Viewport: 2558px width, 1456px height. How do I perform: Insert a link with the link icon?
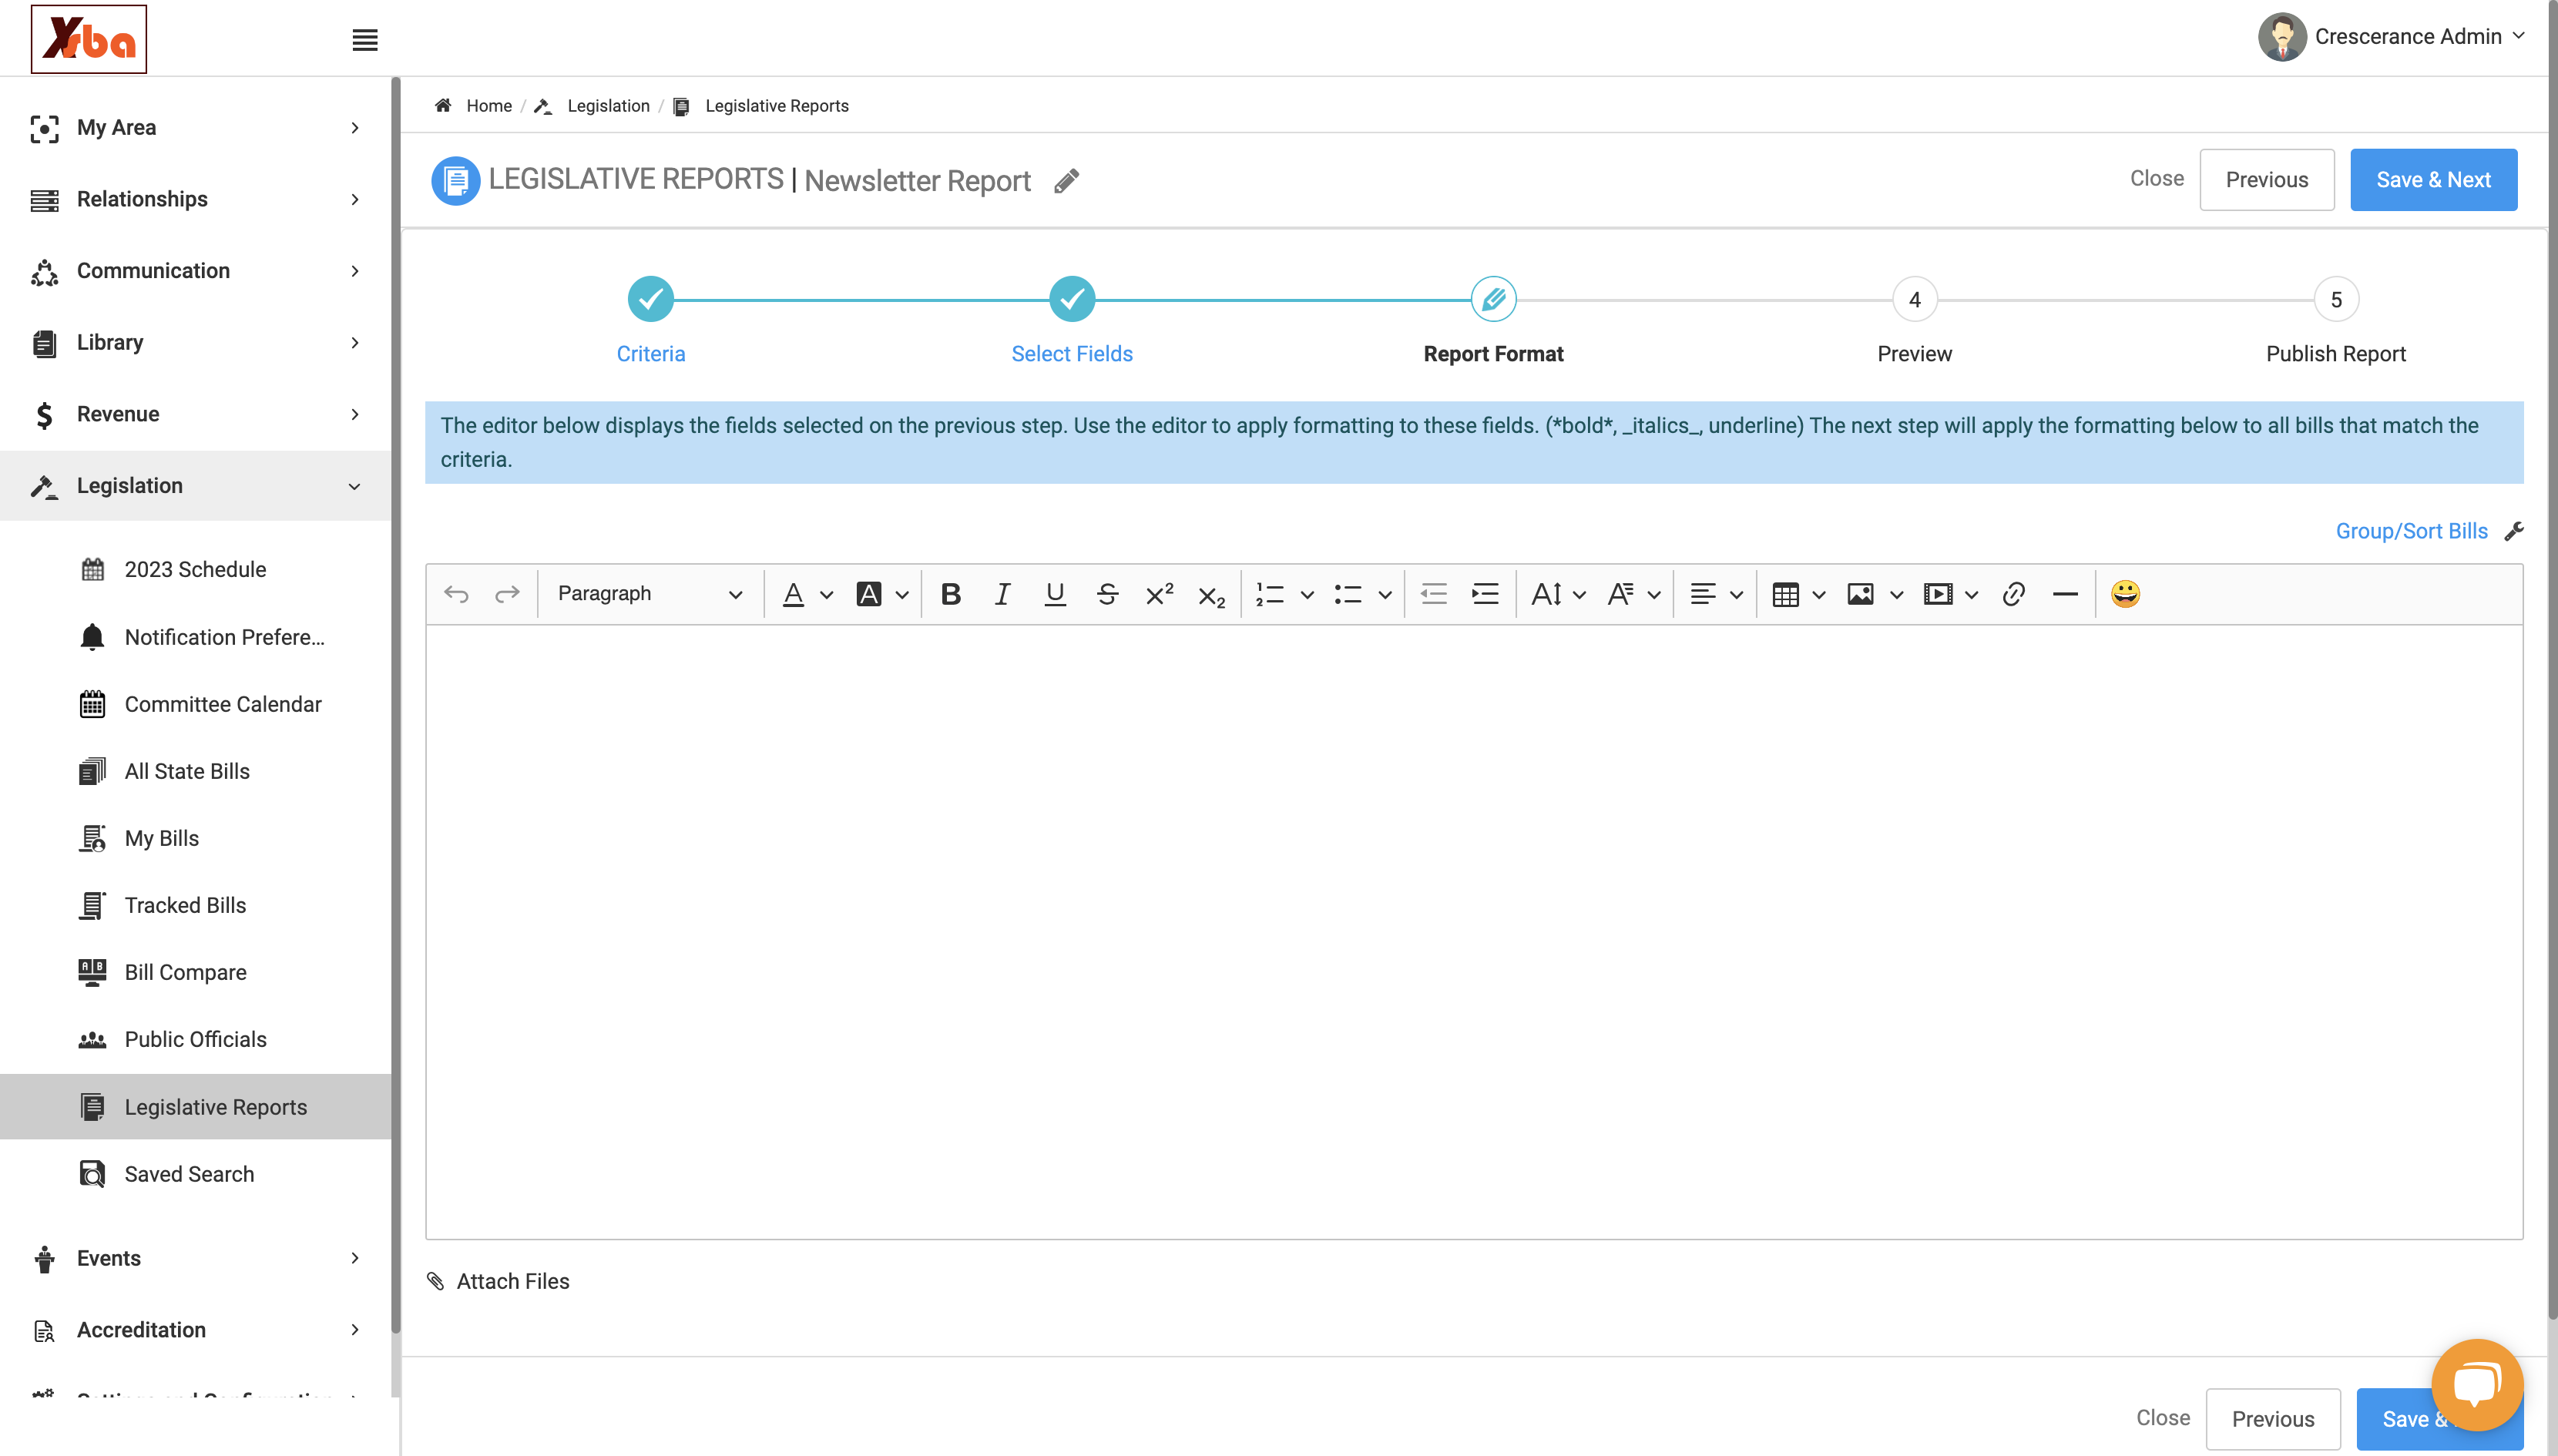coord(2013,594)
